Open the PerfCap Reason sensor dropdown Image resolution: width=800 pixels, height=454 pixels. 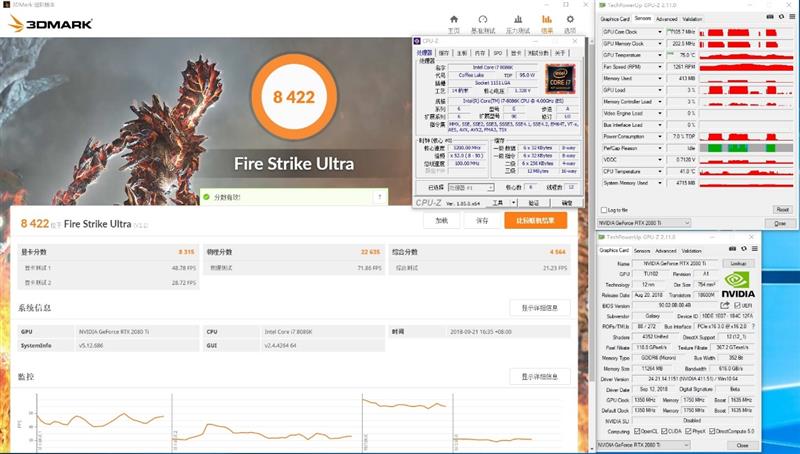[660, 148]
